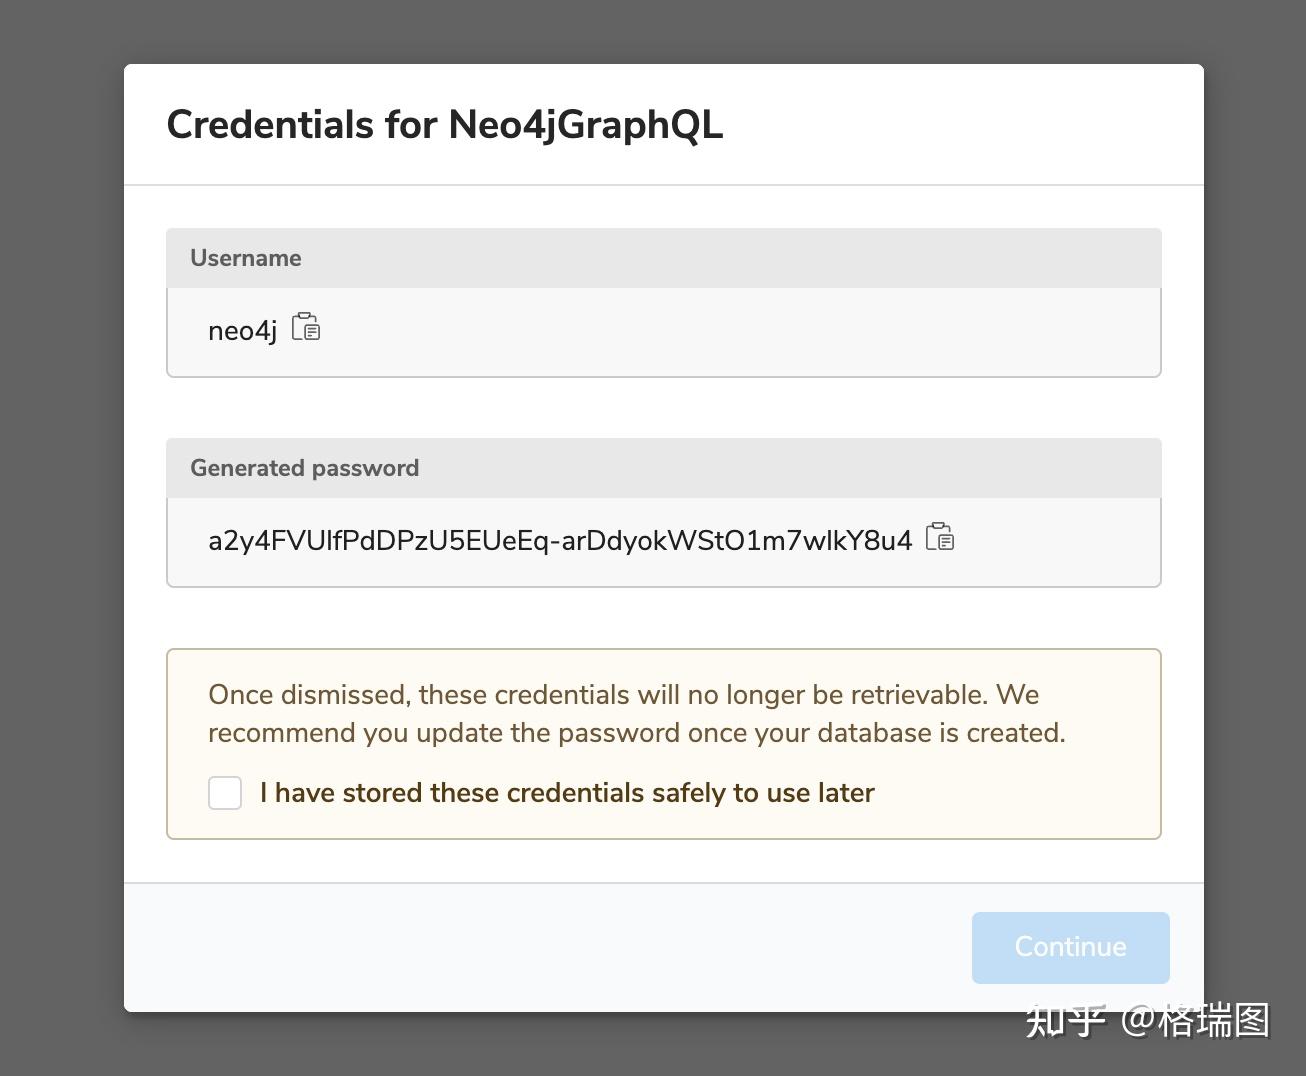1306x1076 pixels.
Task: Click the warning message about dismissed credentials
Action: tap(637, 713)
